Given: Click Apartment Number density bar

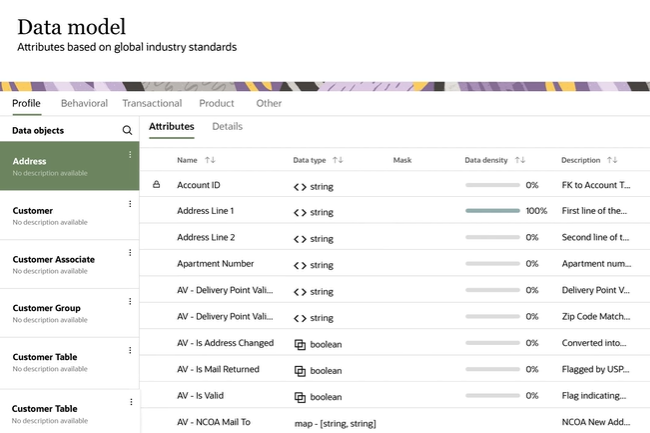Looking at the screenshot, I should pos(492,264).
